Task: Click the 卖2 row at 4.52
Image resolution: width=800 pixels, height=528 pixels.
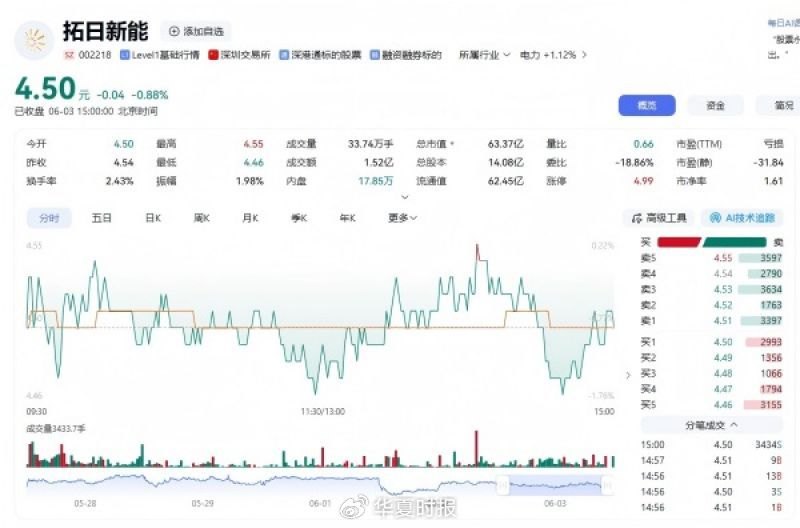Action: [x=711, y=305]
